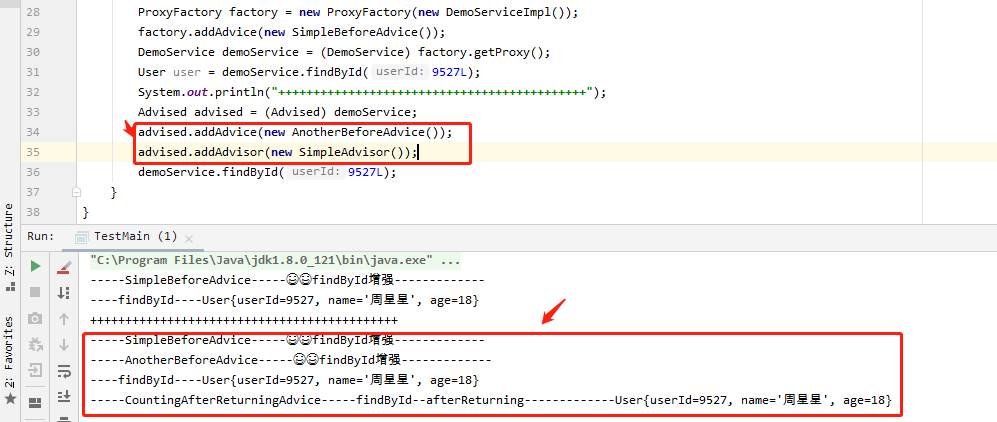This screenshot has height=422, width=997.
Task: Open the Structure tool window tab
Action: pos(9,239)
